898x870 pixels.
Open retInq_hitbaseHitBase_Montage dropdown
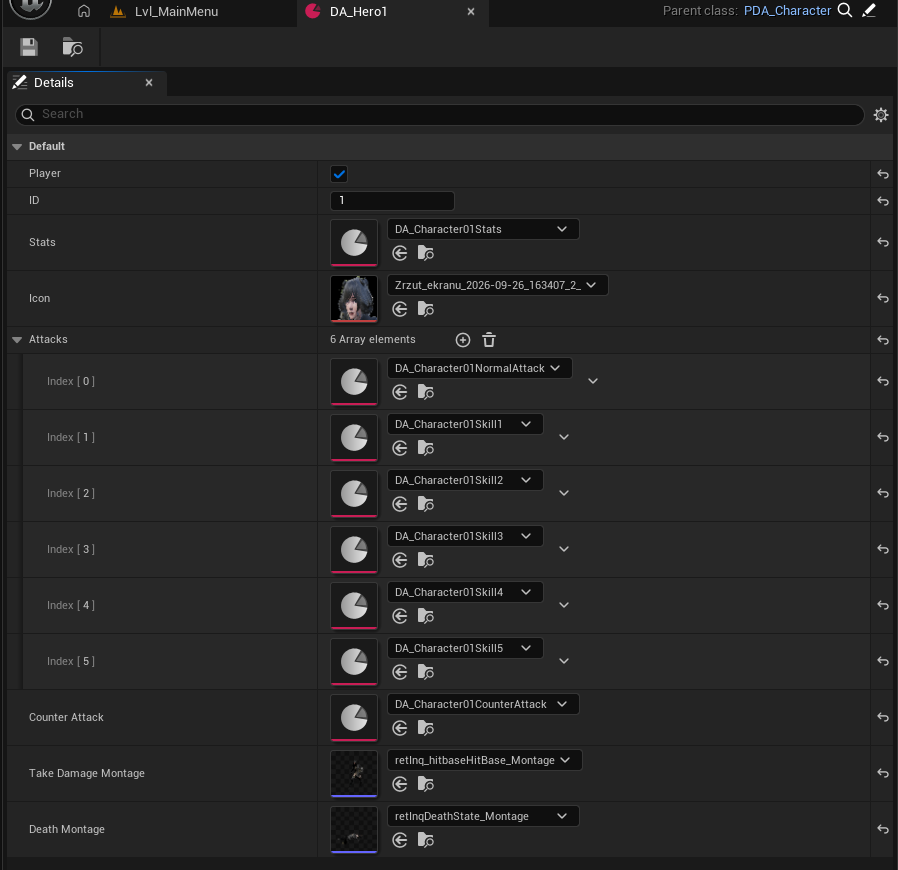coord(485,760)
